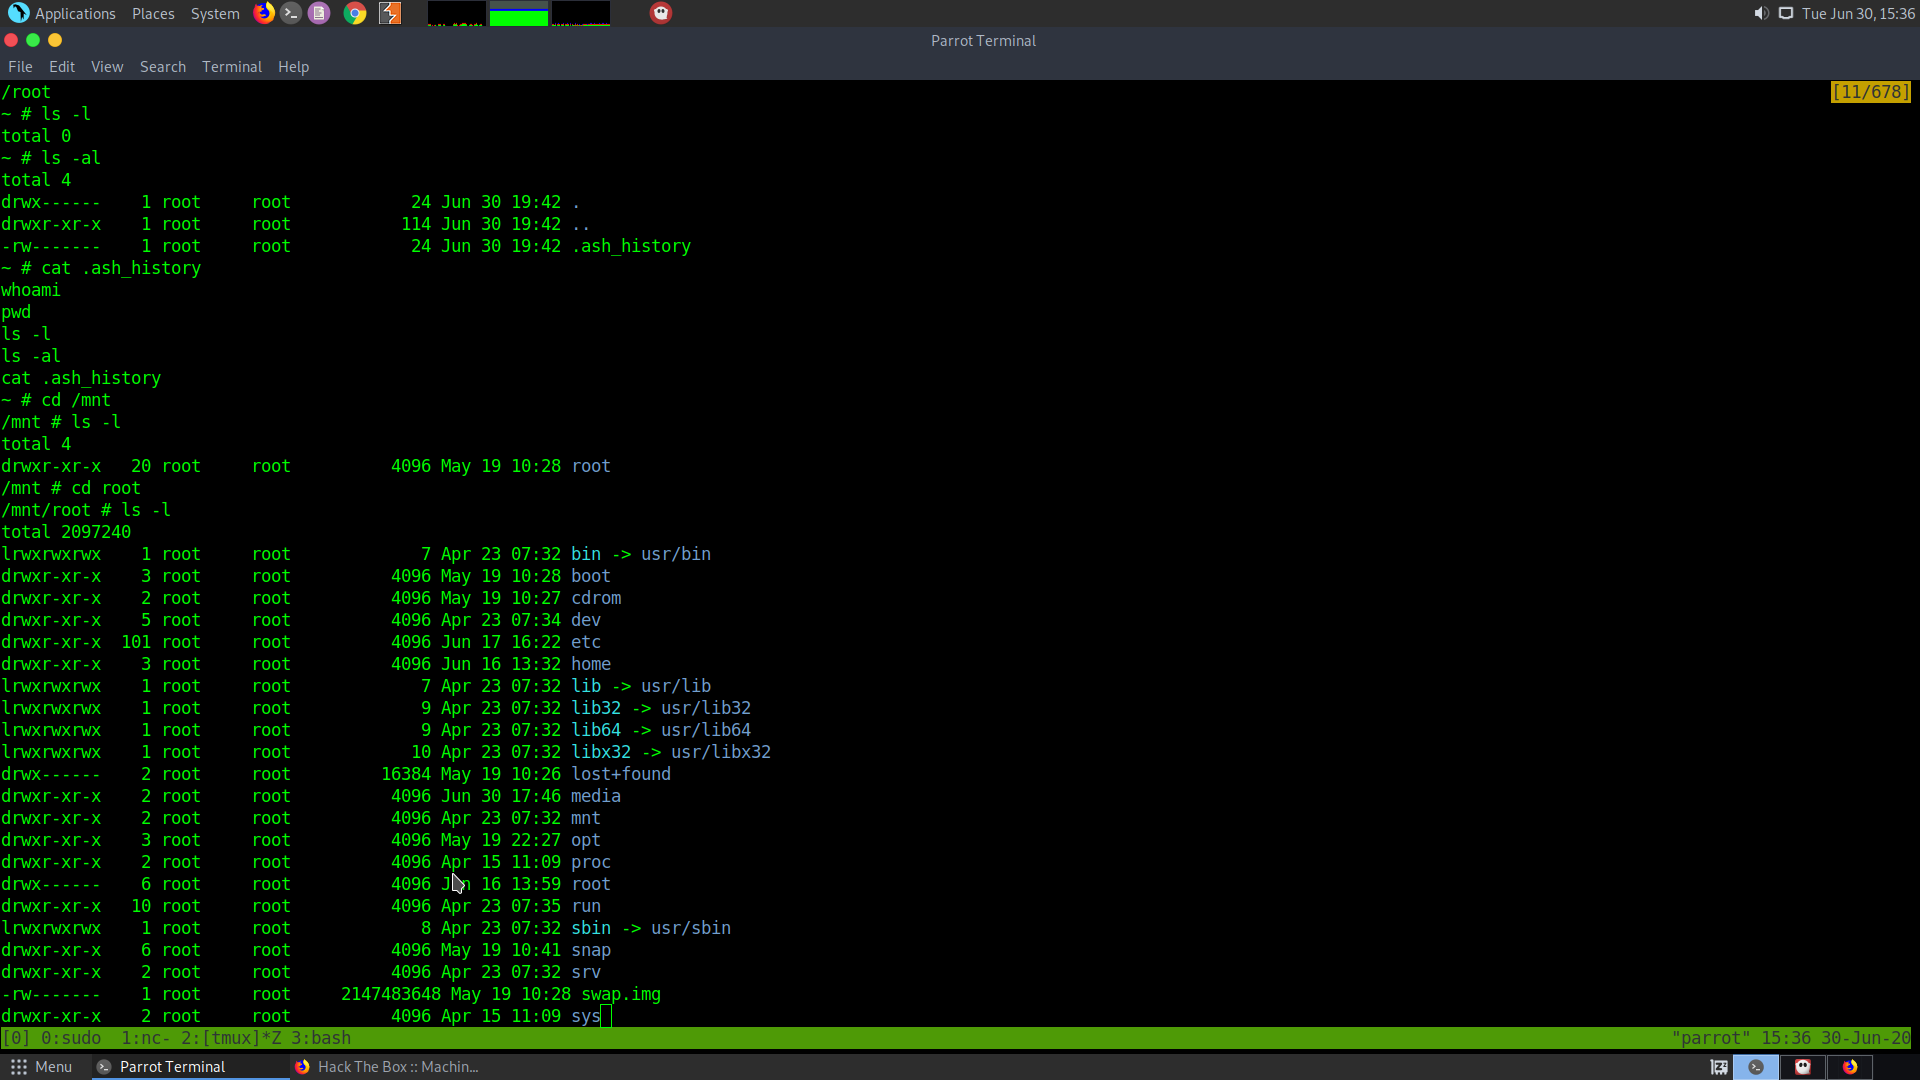Open the Terminal menu in menu bar
Screen dimensions: 1920x1080
(x=231, y=67)
